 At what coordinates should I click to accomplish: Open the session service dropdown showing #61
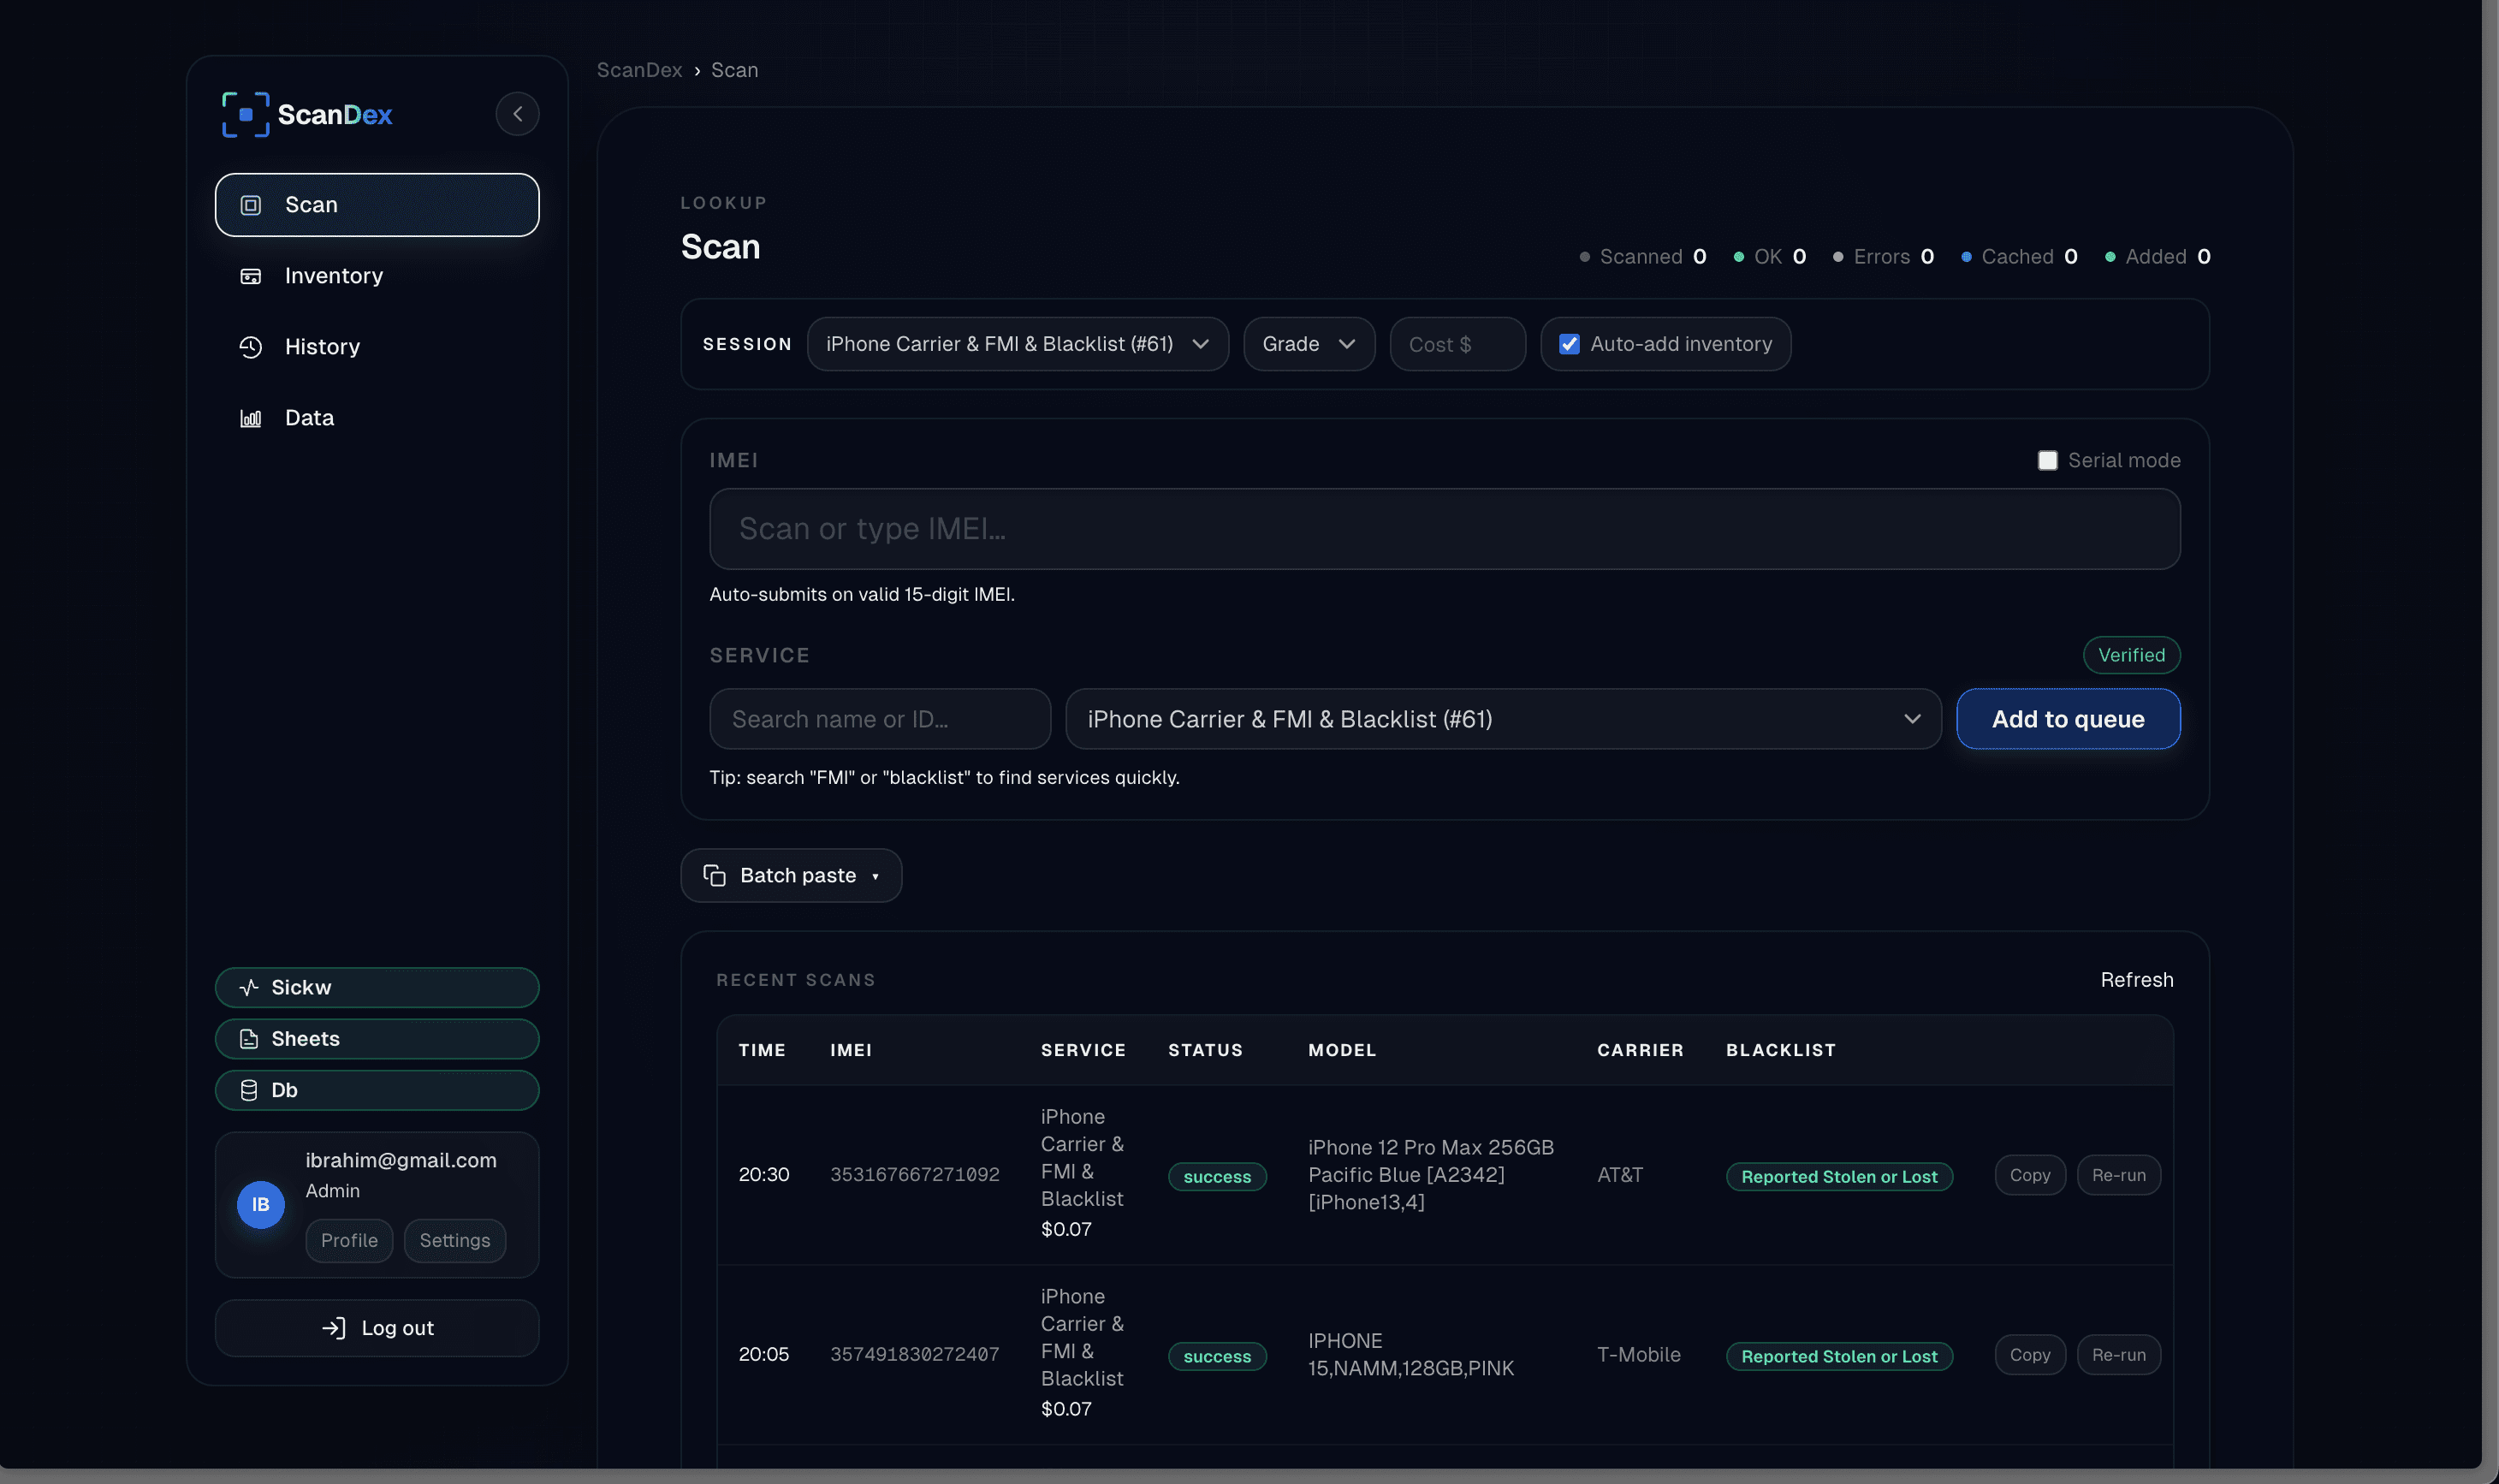coord(1017,343)
